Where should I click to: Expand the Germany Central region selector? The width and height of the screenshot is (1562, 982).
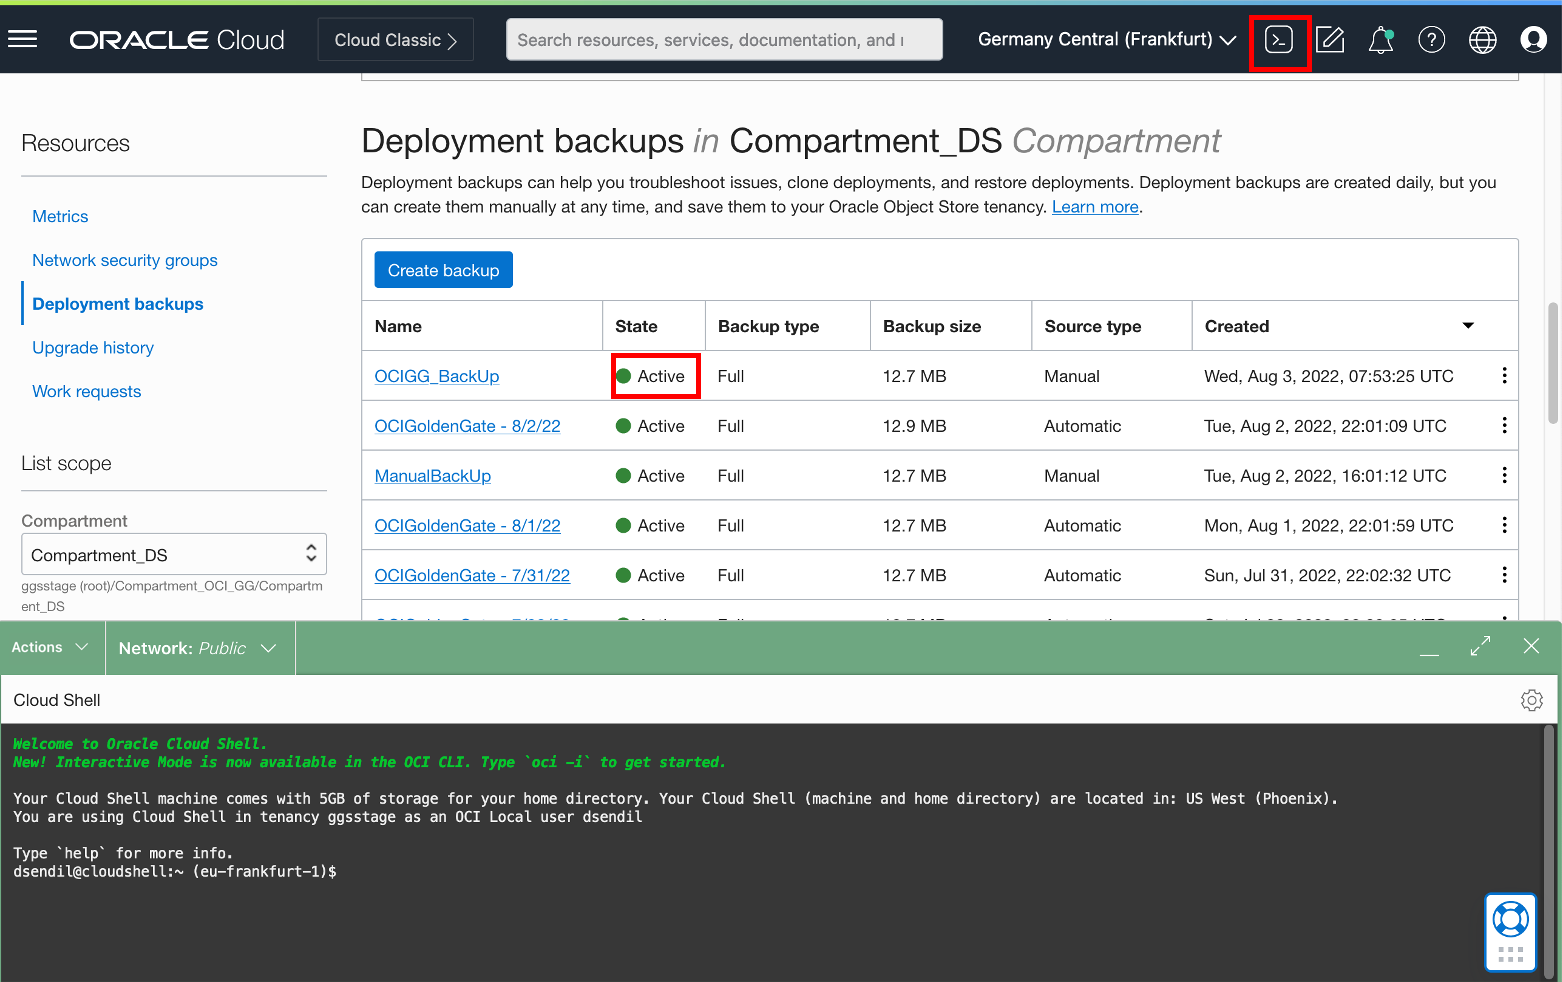[1106, 40]
